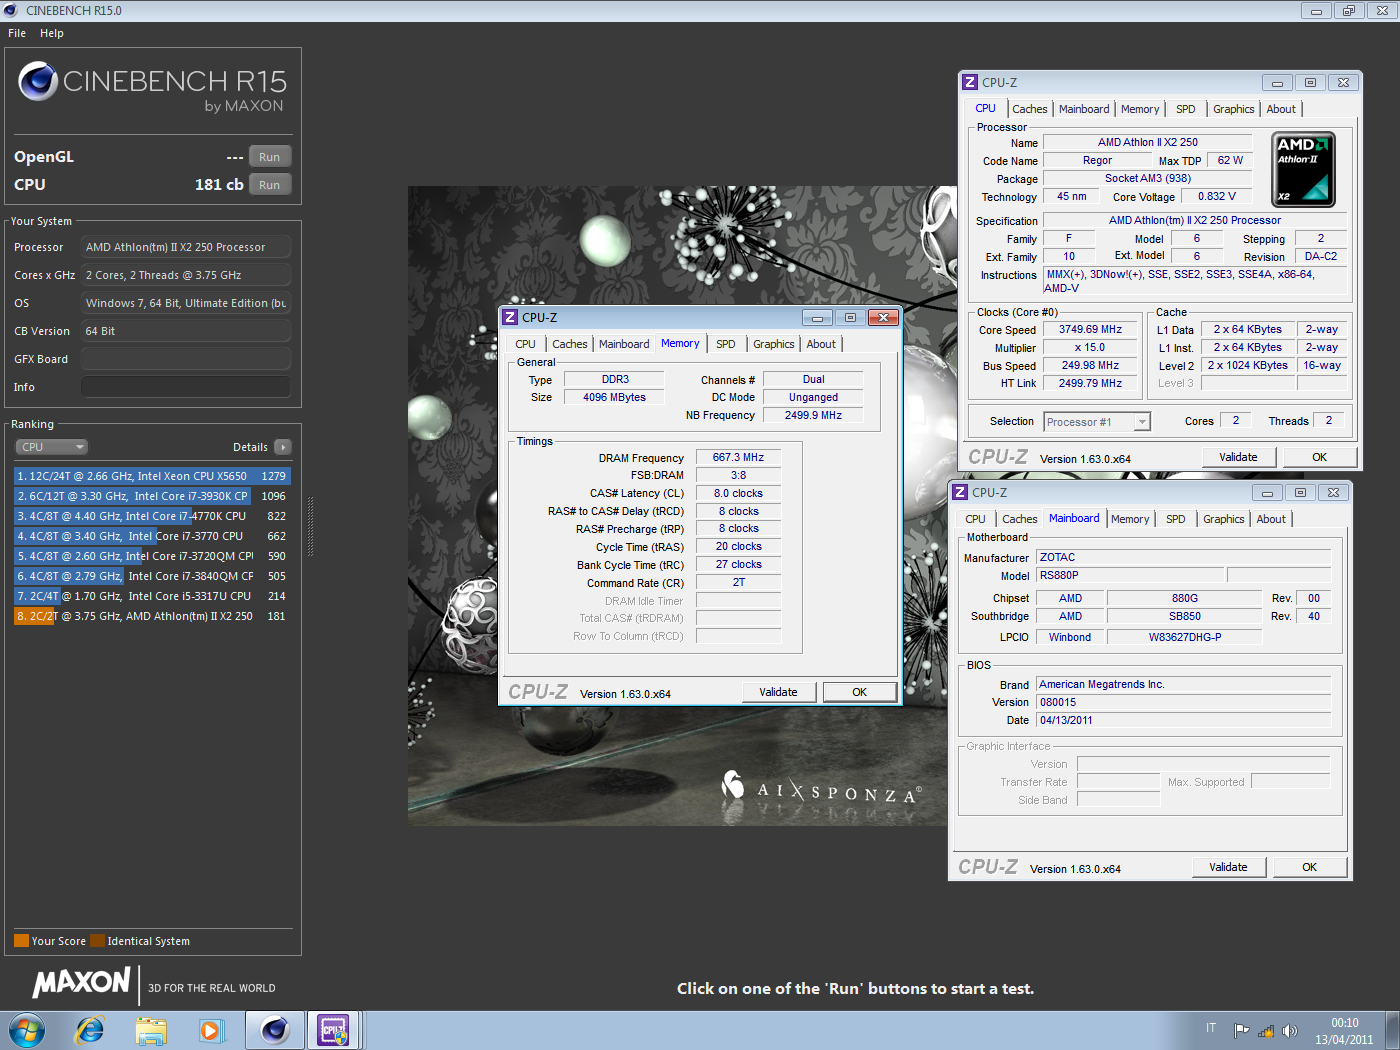Click Validate in top CPU-Z window
1400x1050 pixels.
1239,457
